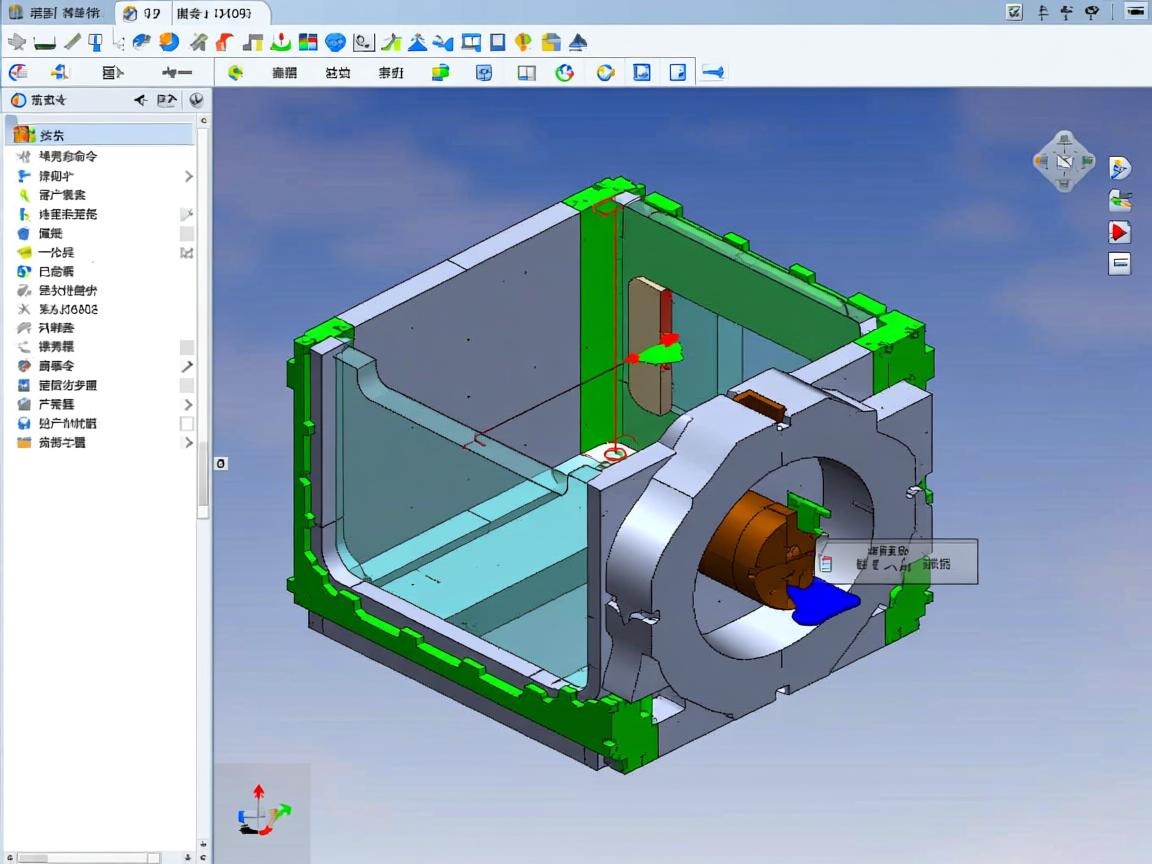Toggle the gray checkbox beside the blue bucket item

pyautogui.click(x=187, y=233)
